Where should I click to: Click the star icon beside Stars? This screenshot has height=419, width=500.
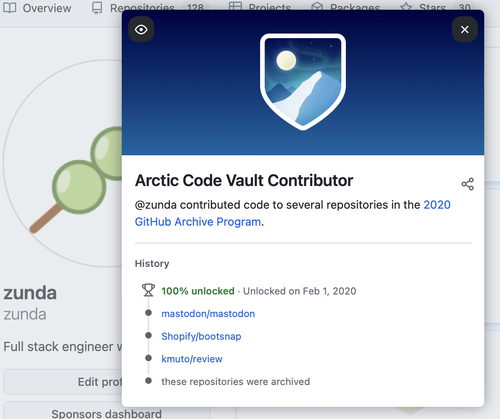pos(406,7)
